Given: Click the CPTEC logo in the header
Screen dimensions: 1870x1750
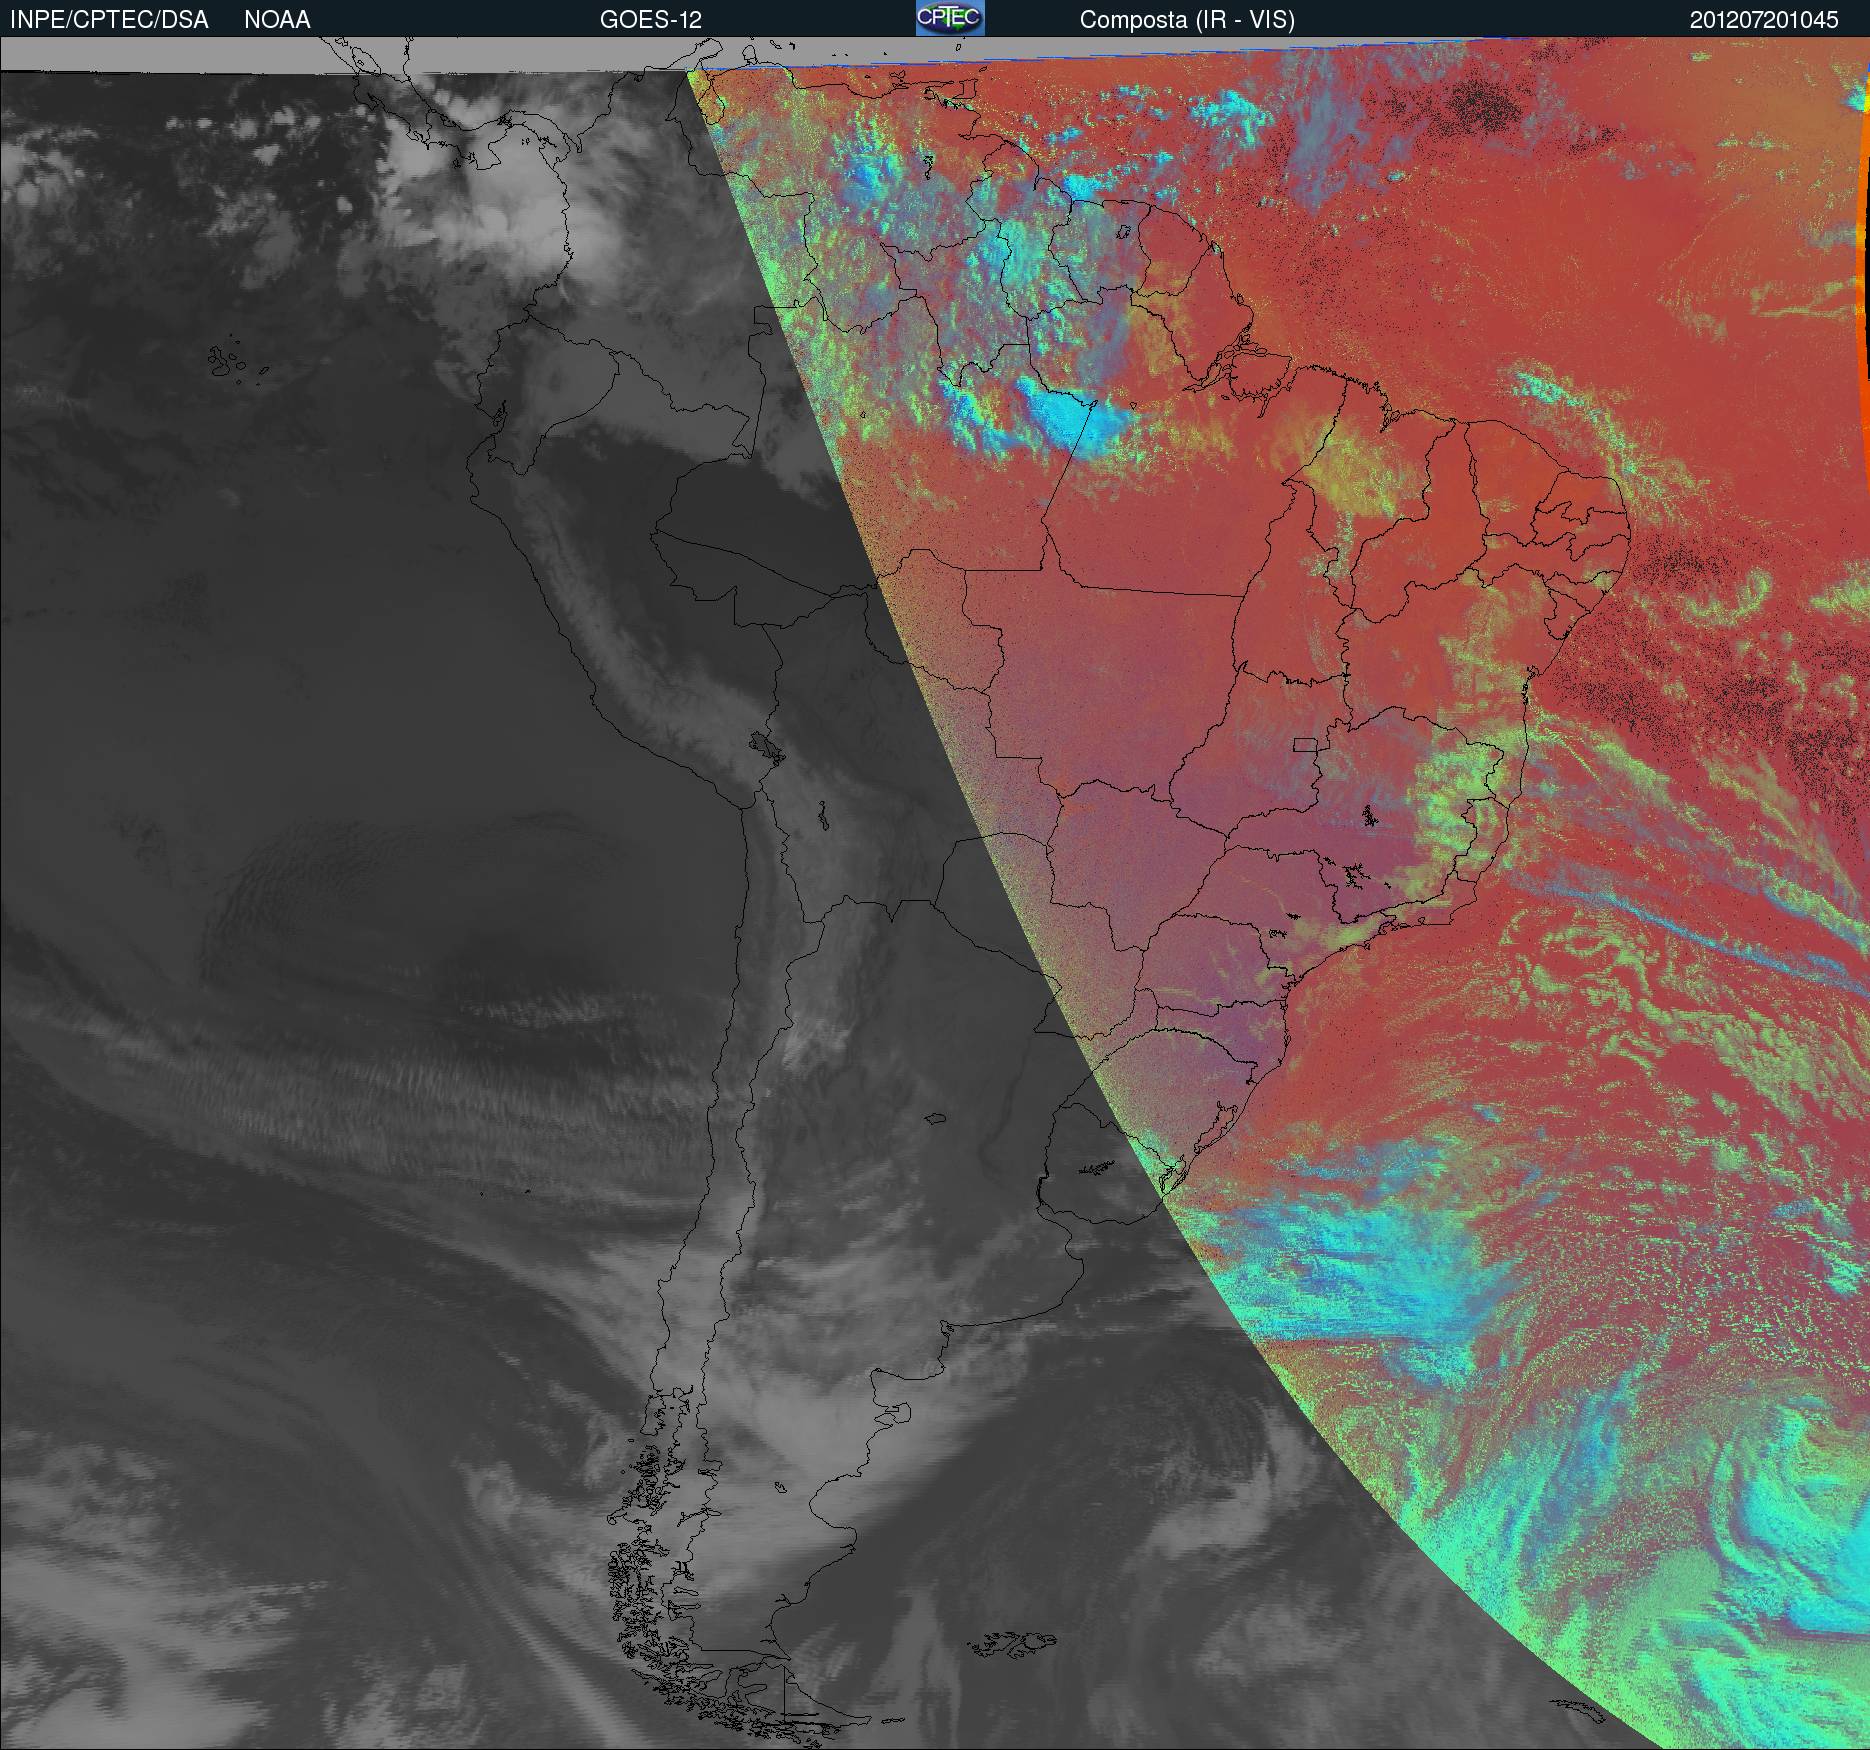Looking at the screenshot, I should 950,18.
